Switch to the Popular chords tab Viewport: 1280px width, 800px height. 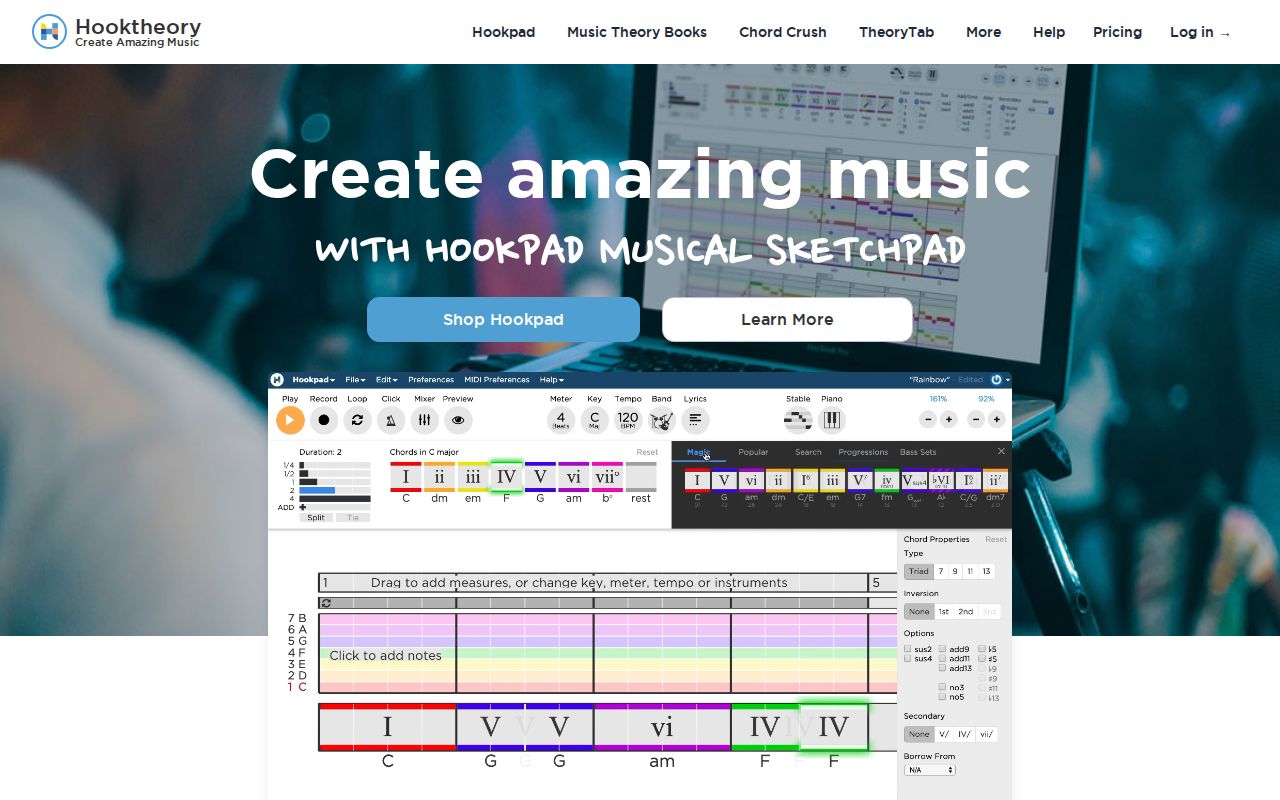[x=753, y=452]
